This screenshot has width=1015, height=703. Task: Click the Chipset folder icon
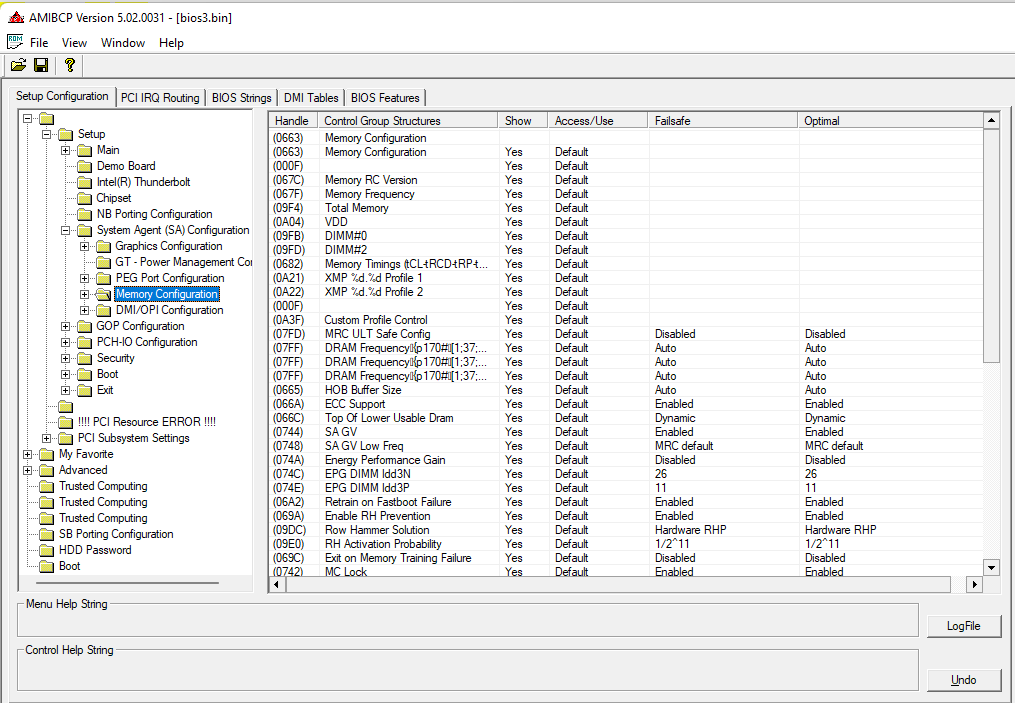pyautogui.click(x=85, y=199)
